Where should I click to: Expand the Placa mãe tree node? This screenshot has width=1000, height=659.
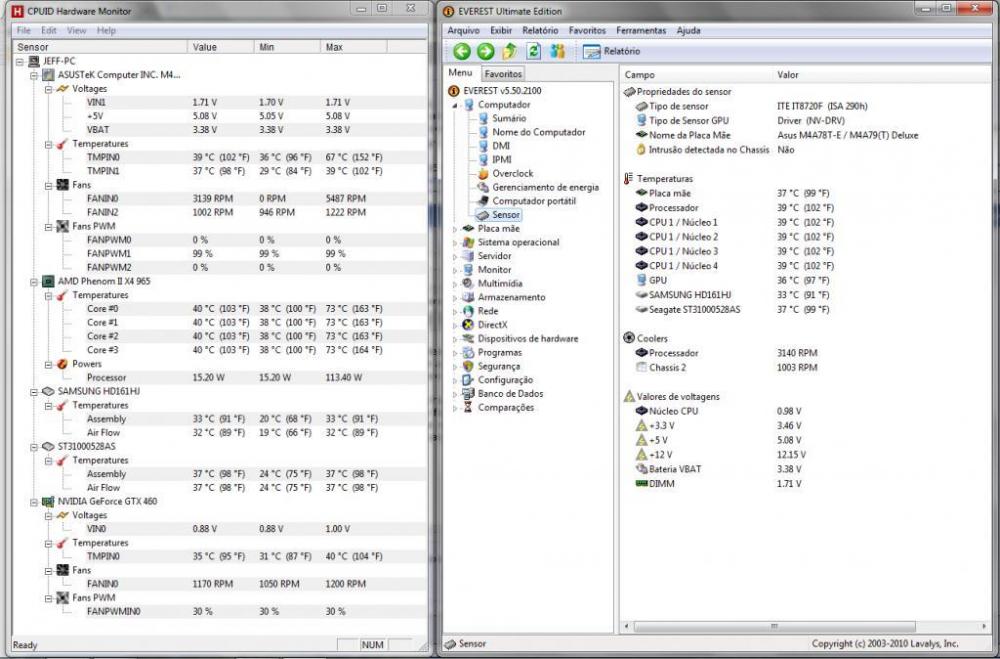455,229
